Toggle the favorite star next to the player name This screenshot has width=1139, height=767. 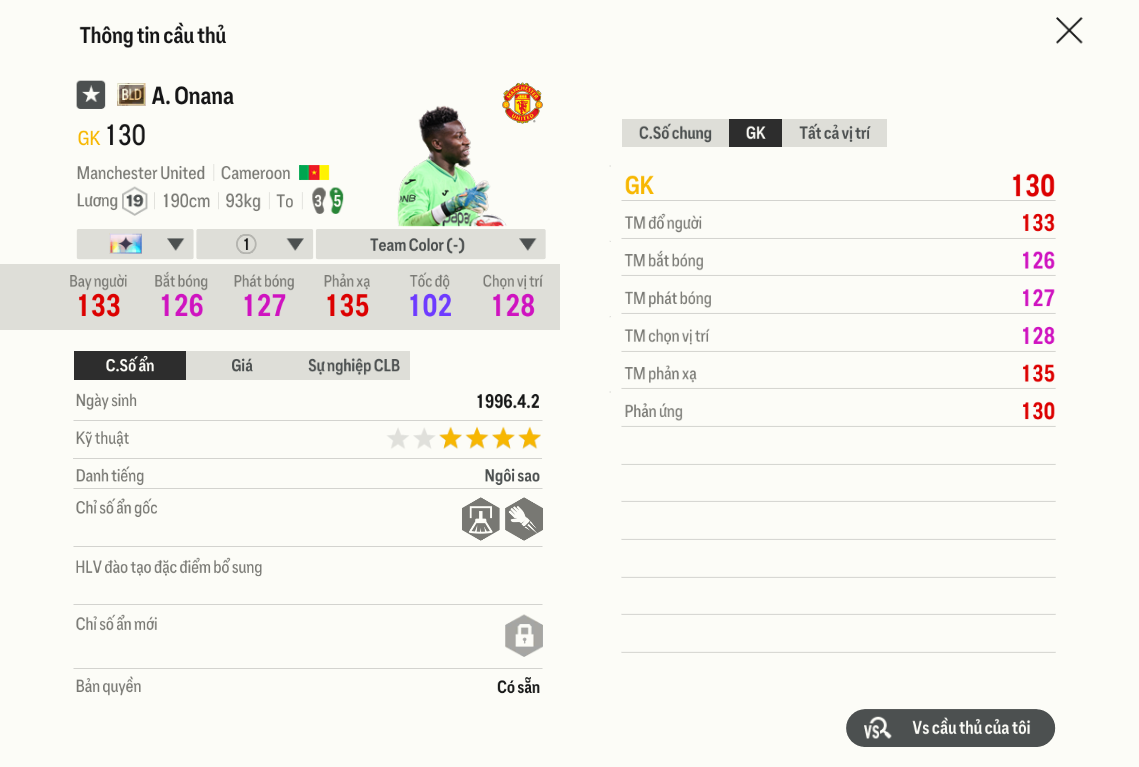(90, 94)
